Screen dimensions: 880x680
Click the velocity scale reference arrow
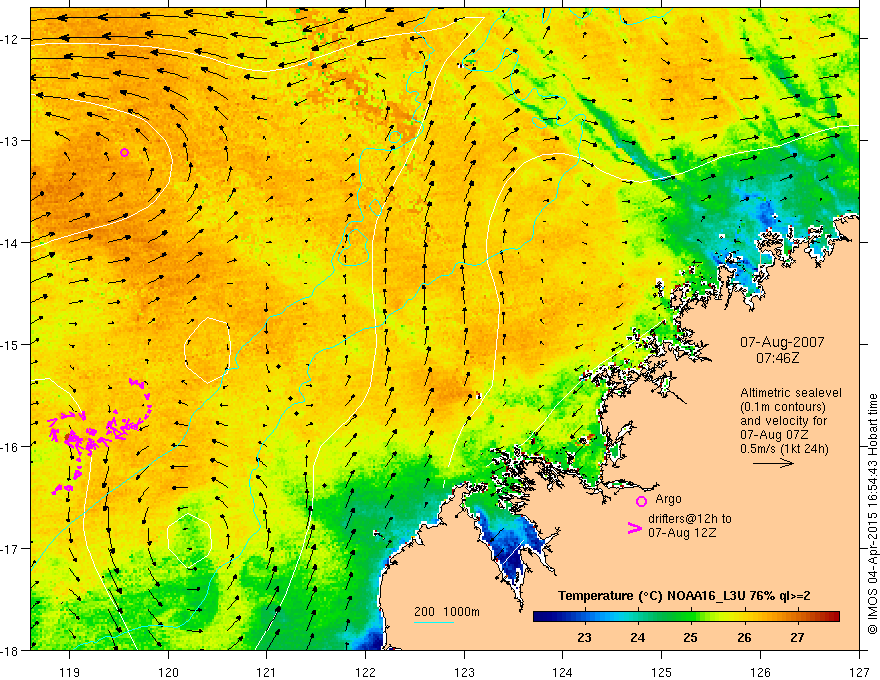pyautogui.click(x=773, y=463)
